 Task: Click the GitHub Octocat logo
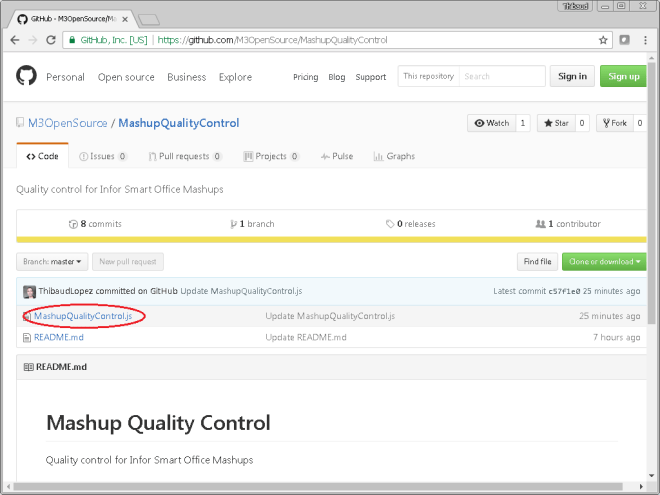(27, 76)
